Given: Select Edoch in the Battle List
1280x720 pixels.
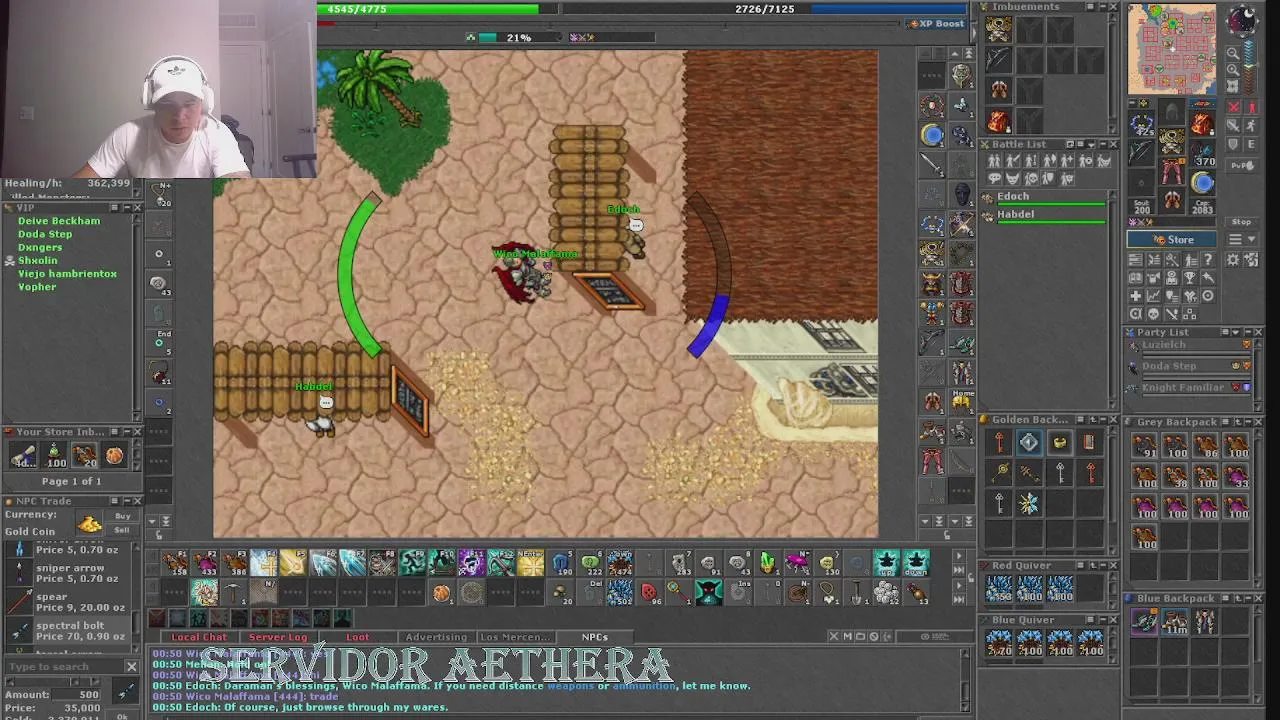Looking at the screenshot, I should 1045,197.
